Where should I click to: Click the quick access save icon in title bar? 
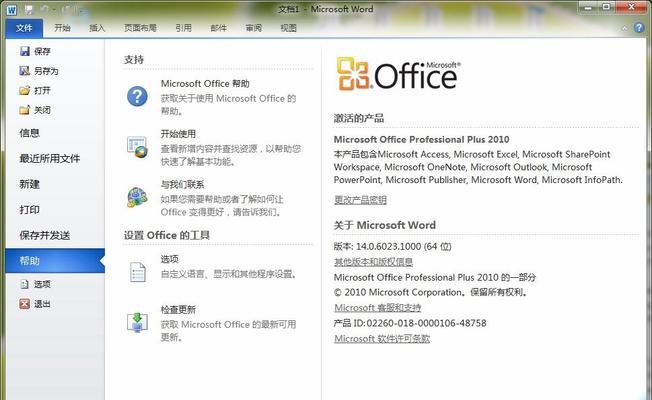[29, 10]
